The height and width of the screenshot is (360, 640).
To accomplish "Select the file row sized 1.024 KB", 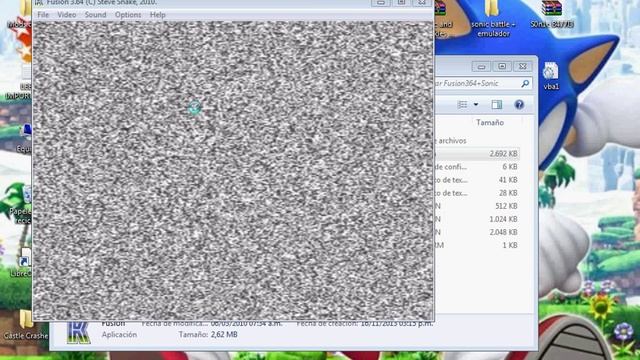I will pos(478,219).
